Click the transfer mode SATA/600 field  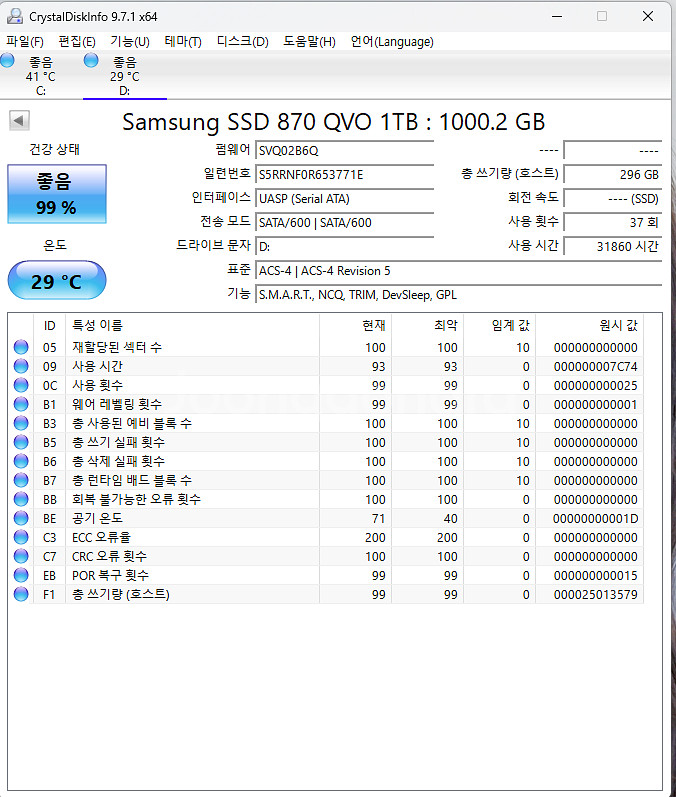(344, 223)
